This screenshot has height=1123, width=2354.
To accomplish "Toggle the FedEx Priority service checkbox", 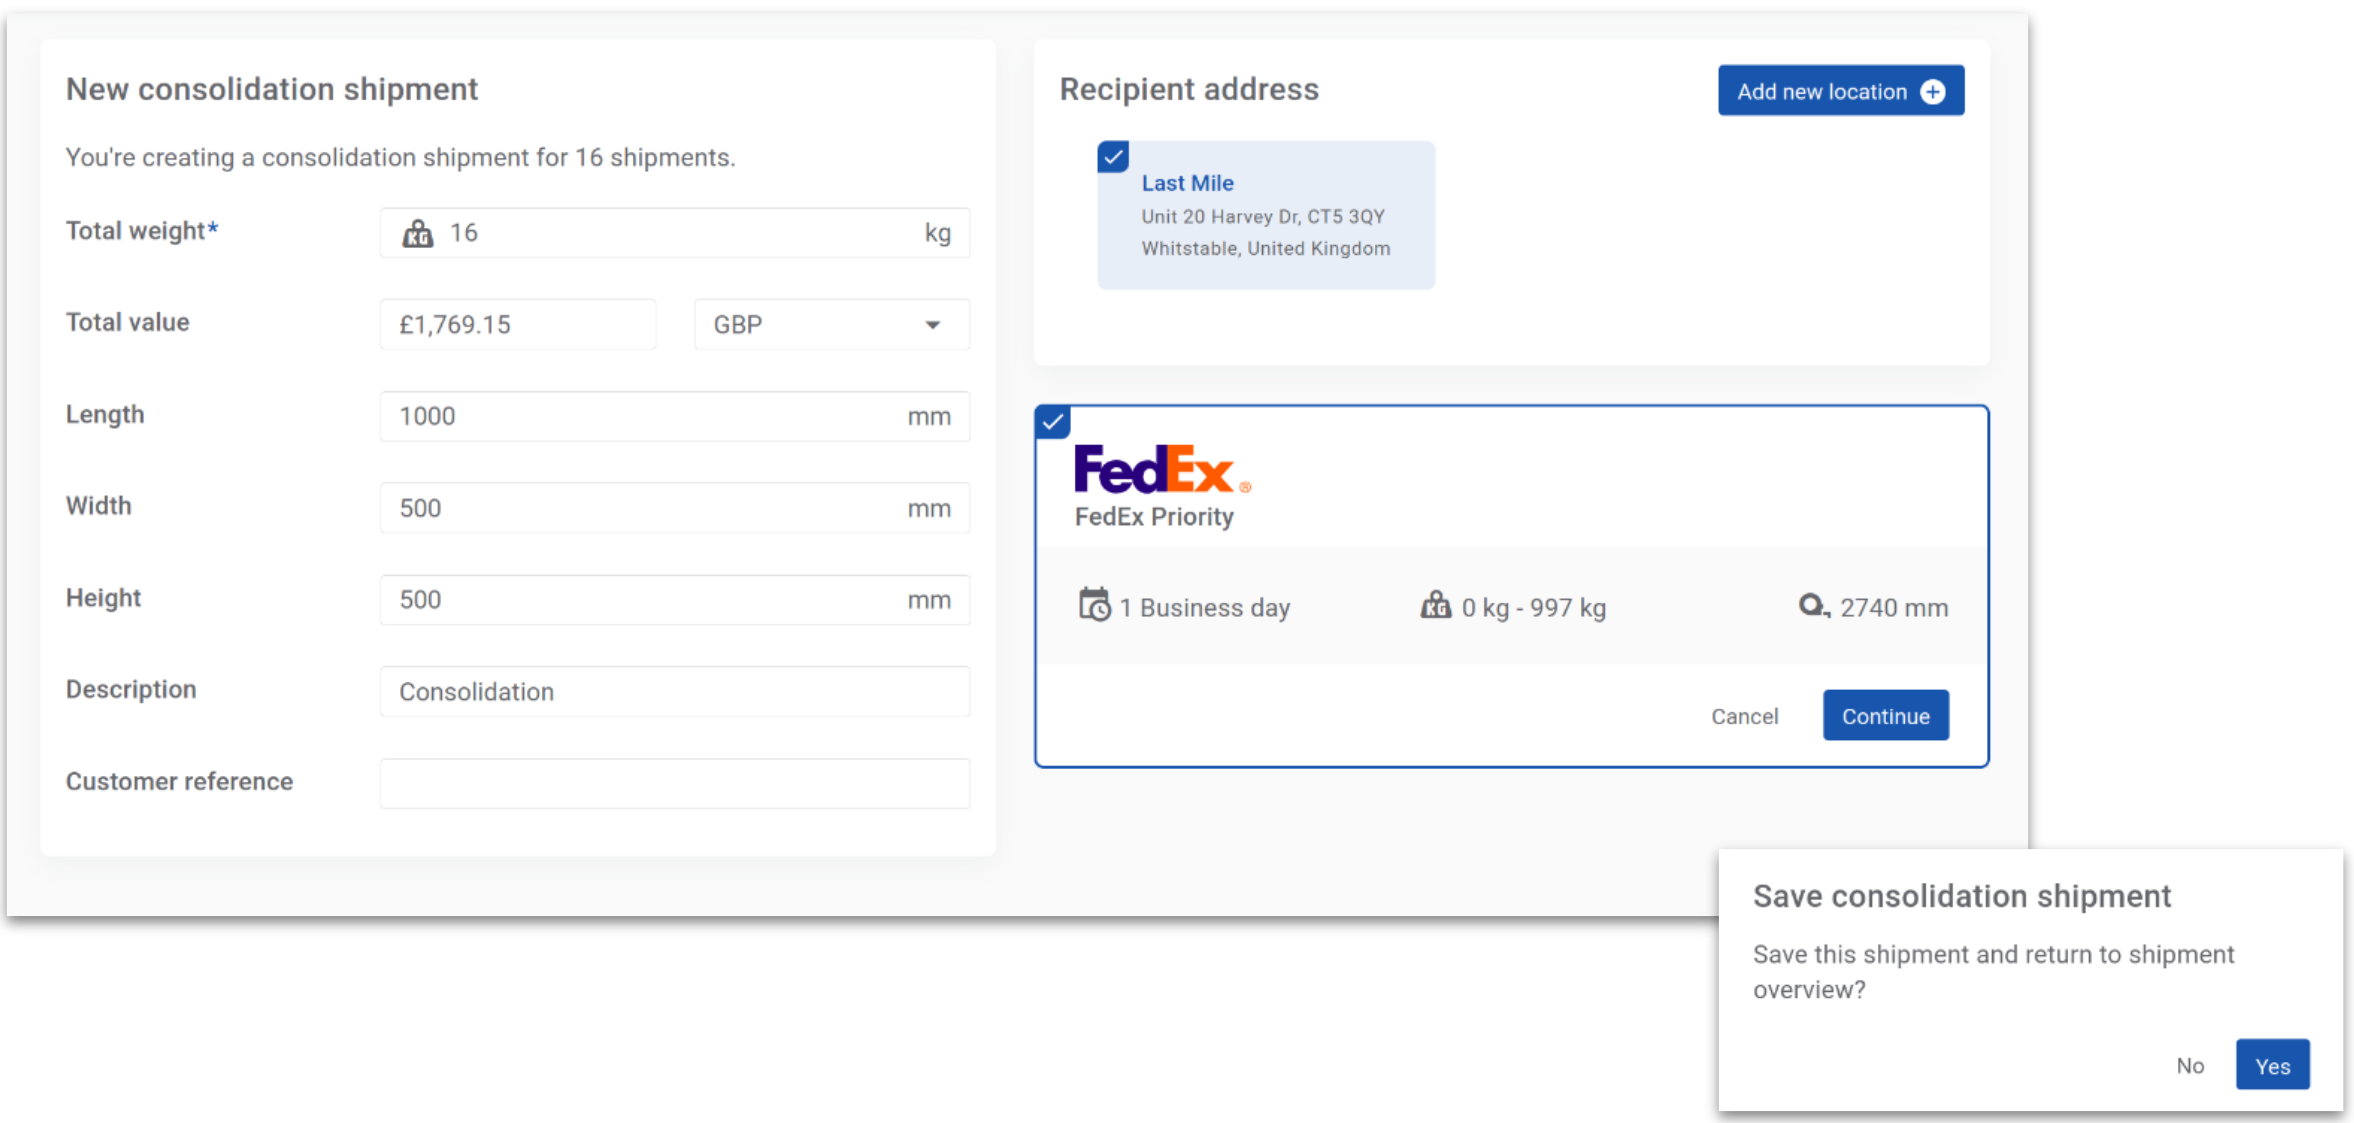I will pyautogui.click(x=1053, y=422).
